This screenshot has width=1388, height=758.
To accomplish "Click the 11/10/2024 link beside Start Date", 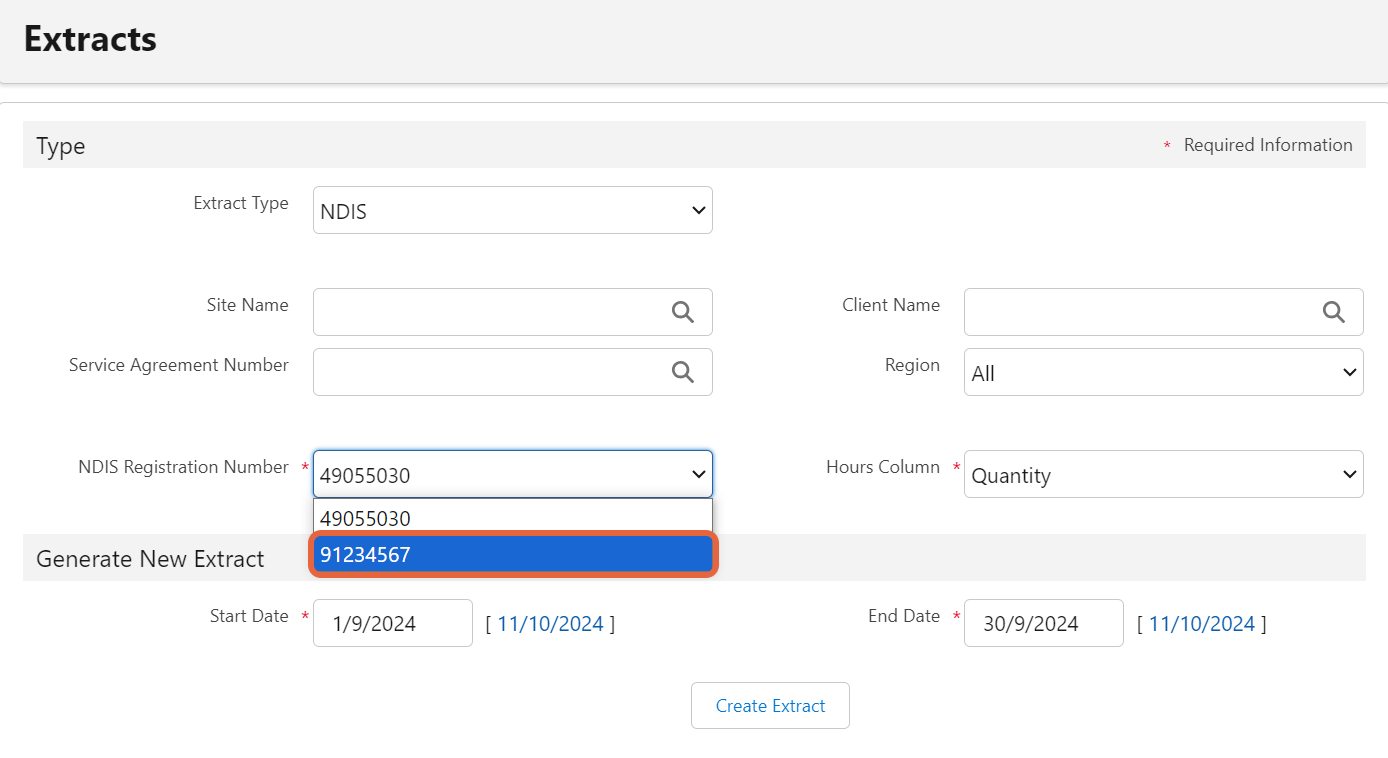I will pyautogui.click(x=550, y=624).
